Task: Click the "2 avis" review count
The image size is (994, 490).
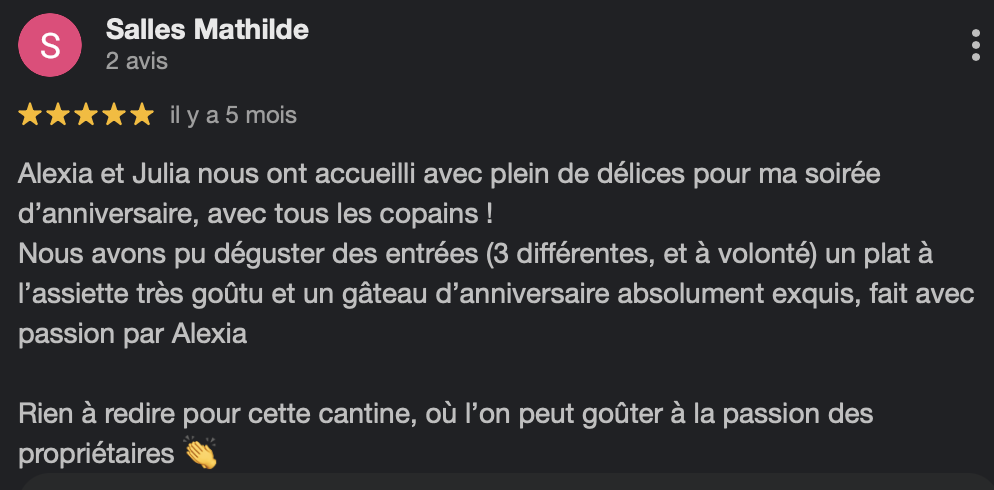Action: pyautogui.click(x=137, y=61)
